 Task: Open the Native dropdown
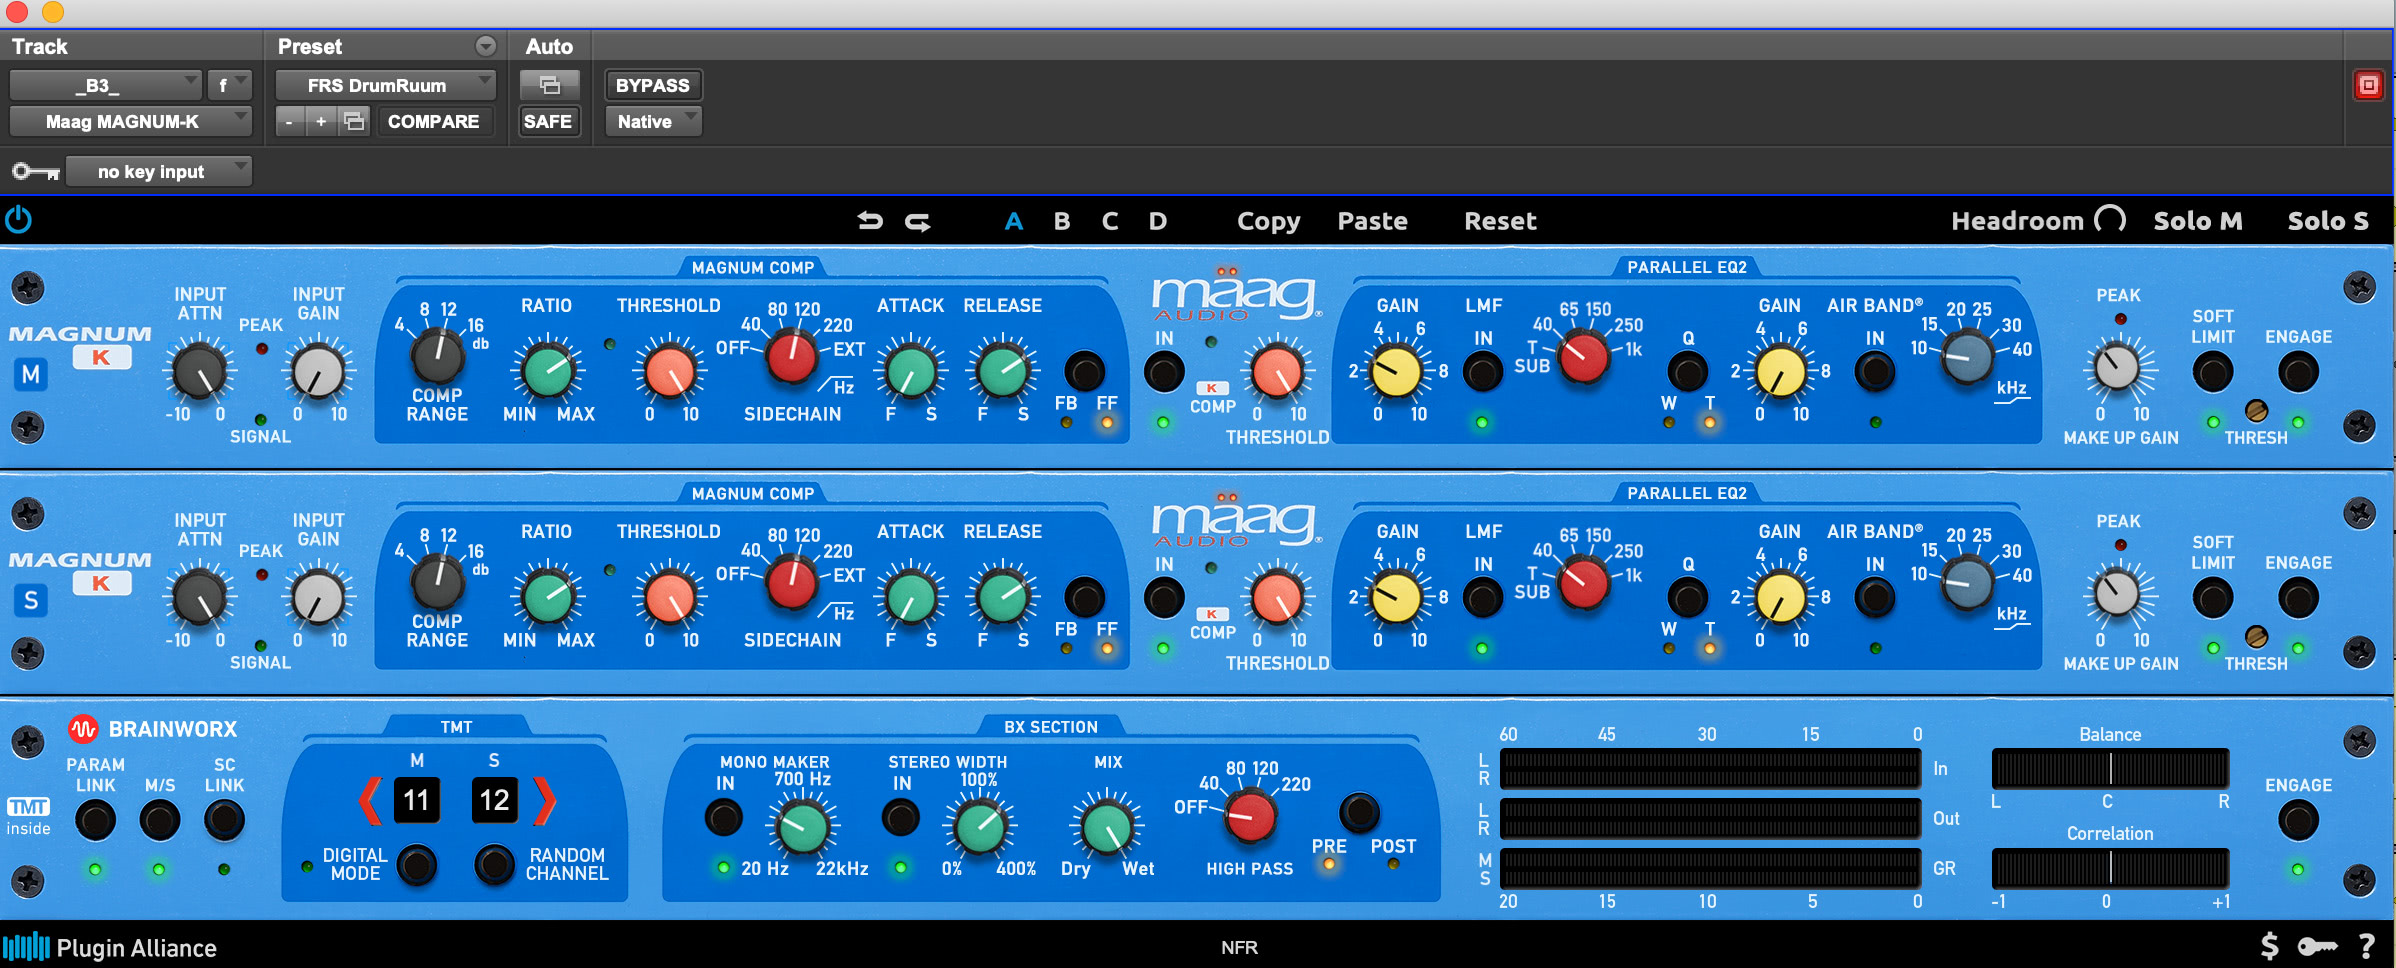pyautogui.click(x=653, y=122)
